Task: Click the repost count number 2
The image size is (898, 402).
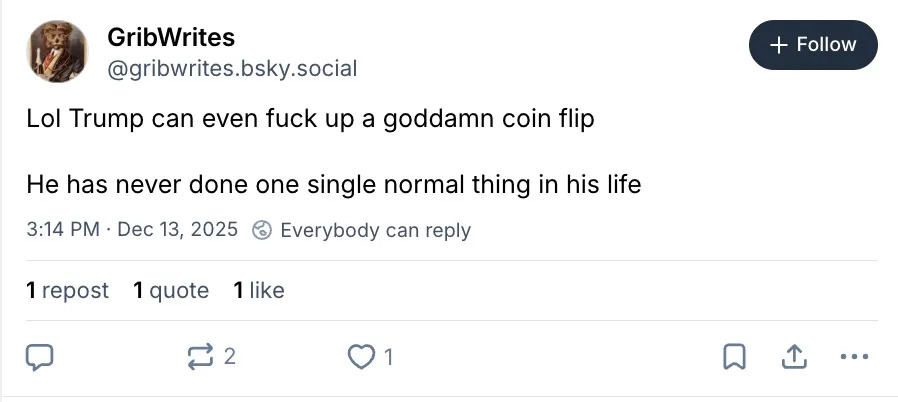Action: (x=230, y=356)
